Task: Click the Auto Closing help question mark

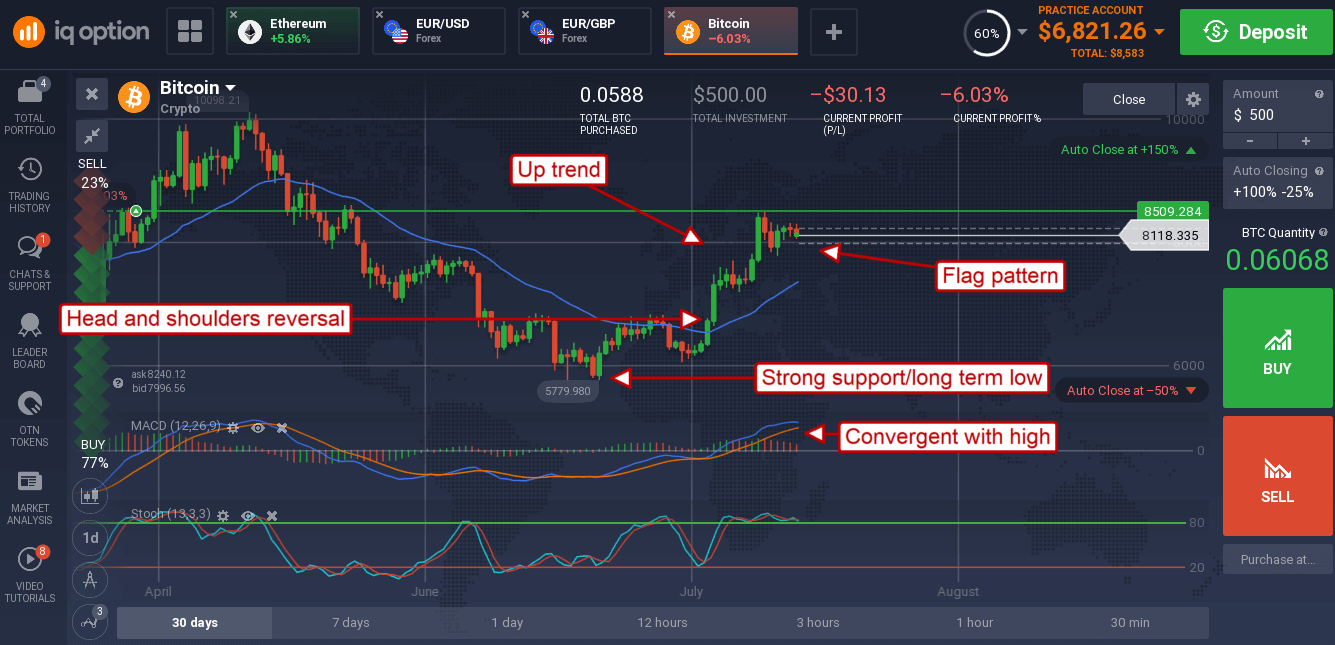Action: click(1320, 171)
